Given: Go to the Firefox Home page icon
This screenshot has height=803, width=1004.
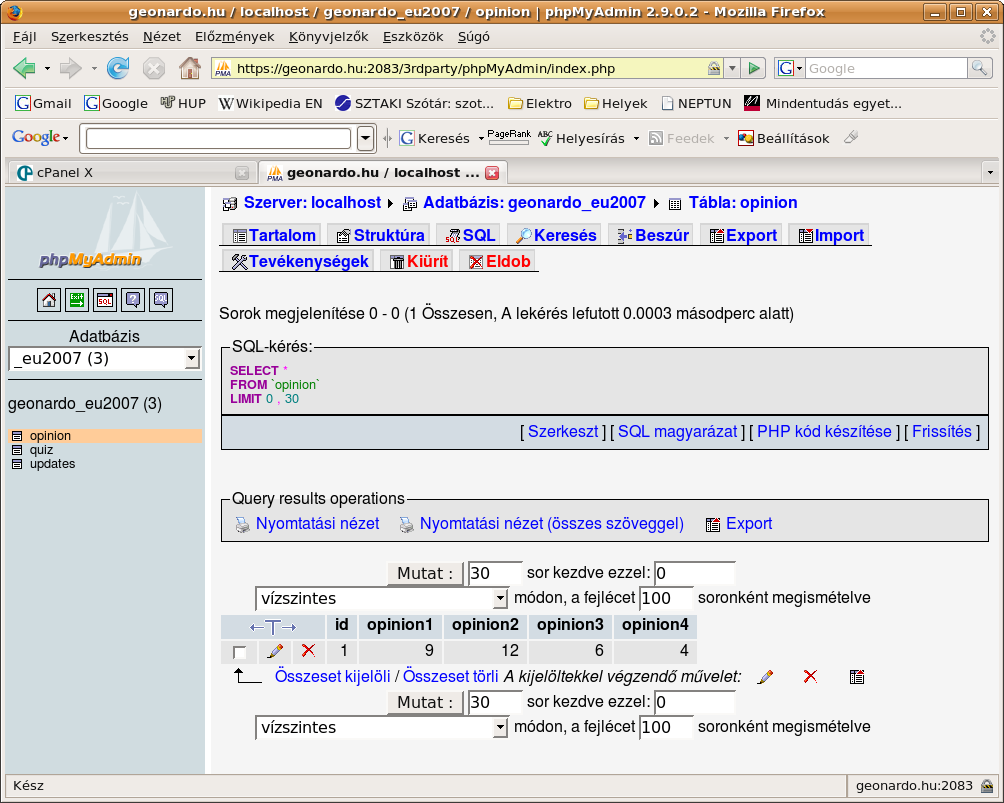Looking at the screenshot, I should (190, 68).
